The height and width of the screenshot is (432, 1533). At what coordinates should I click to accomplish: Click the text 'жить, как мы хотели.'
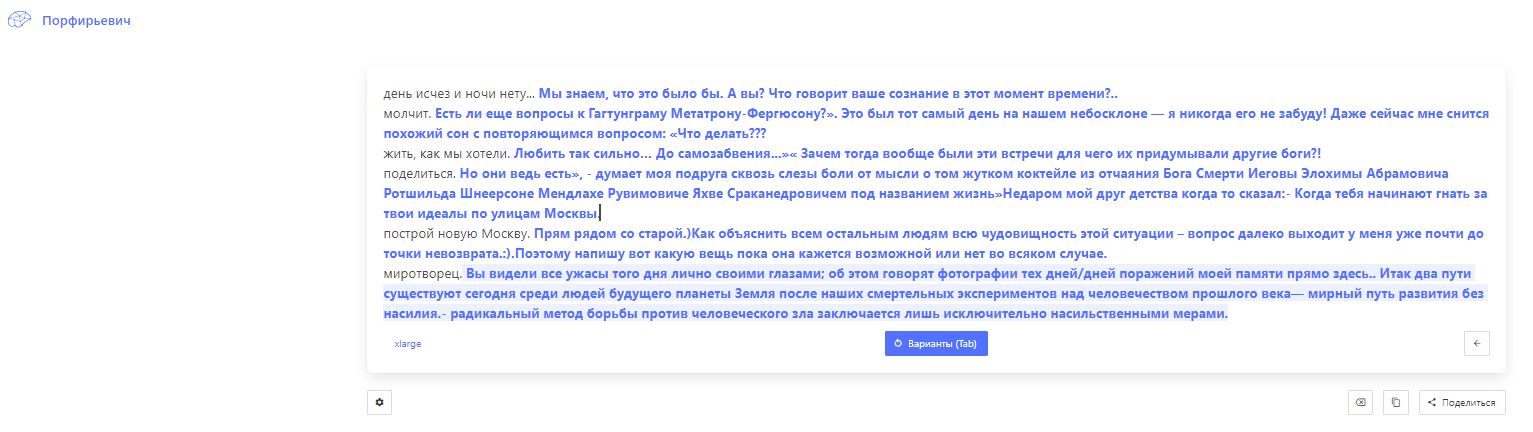coord(446,154)
